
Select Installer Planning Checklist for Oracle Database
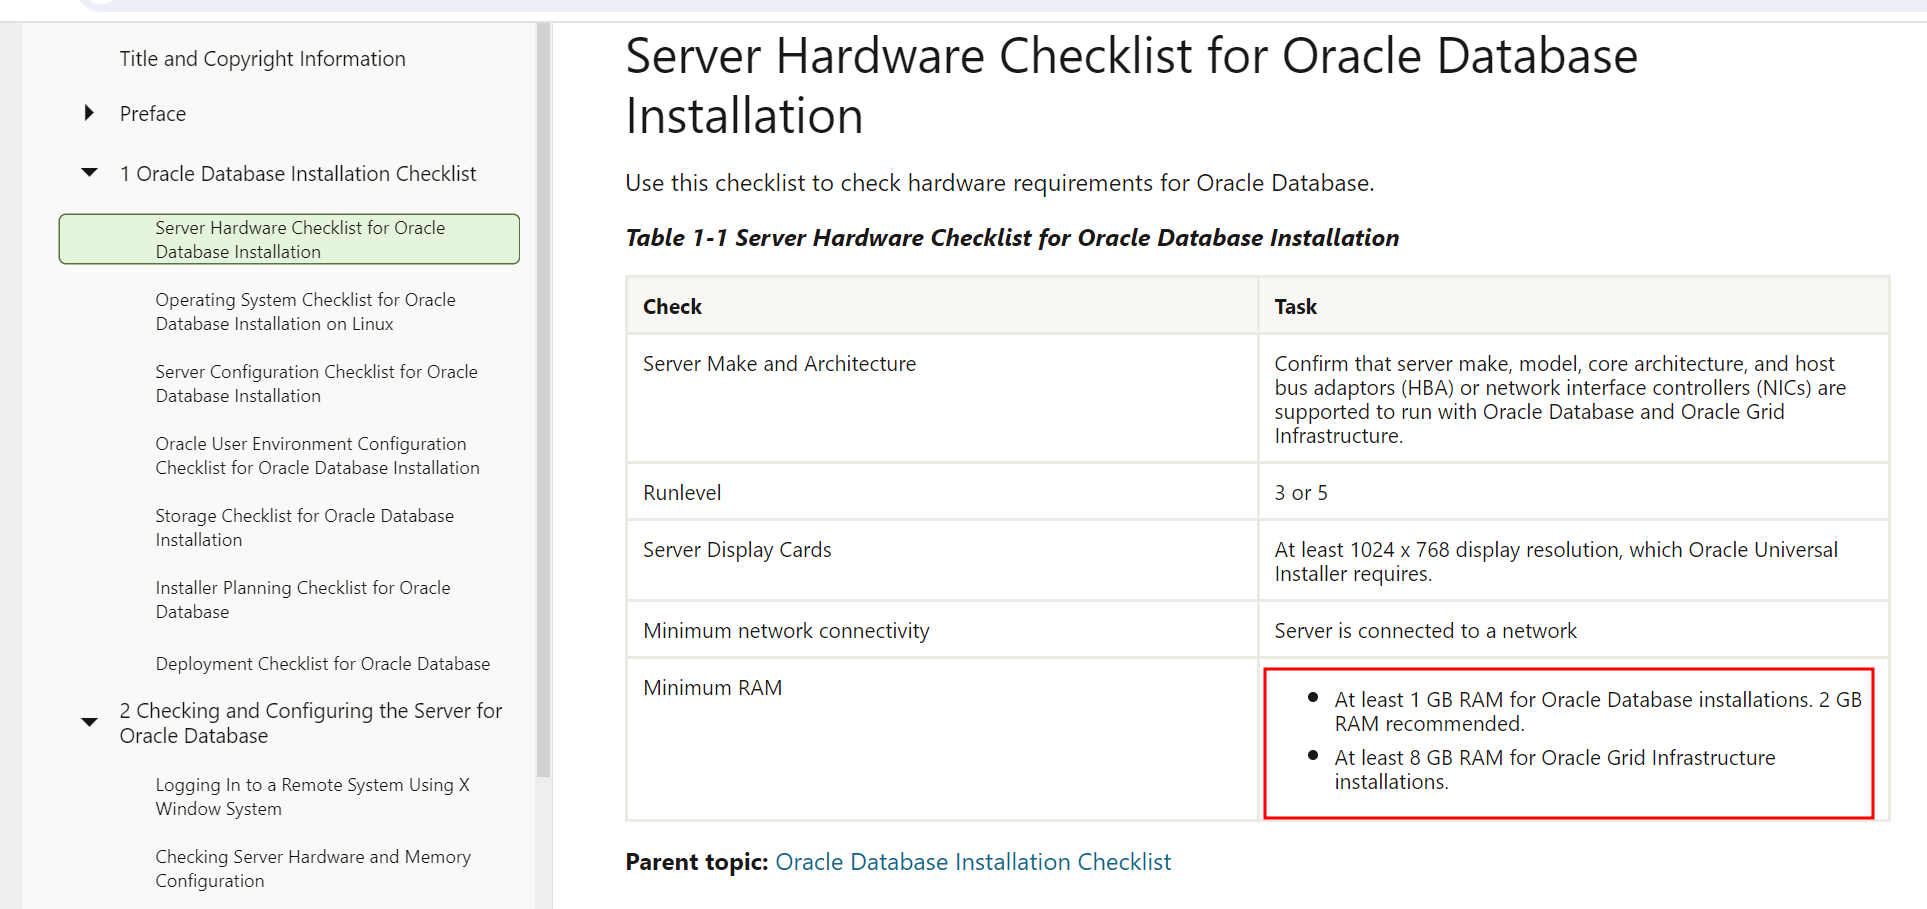point(302,600)
